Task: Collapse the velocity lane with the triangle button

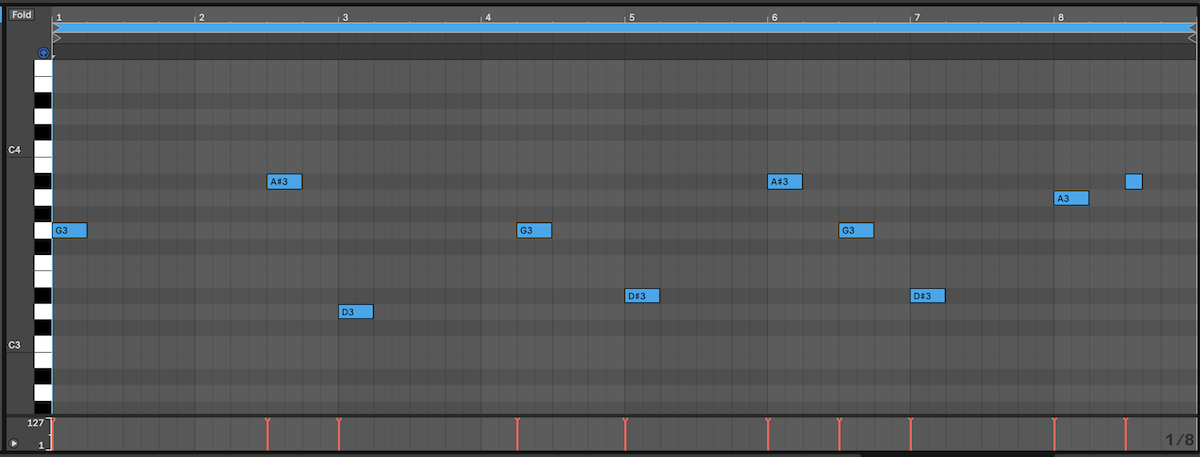Action: 14,443
